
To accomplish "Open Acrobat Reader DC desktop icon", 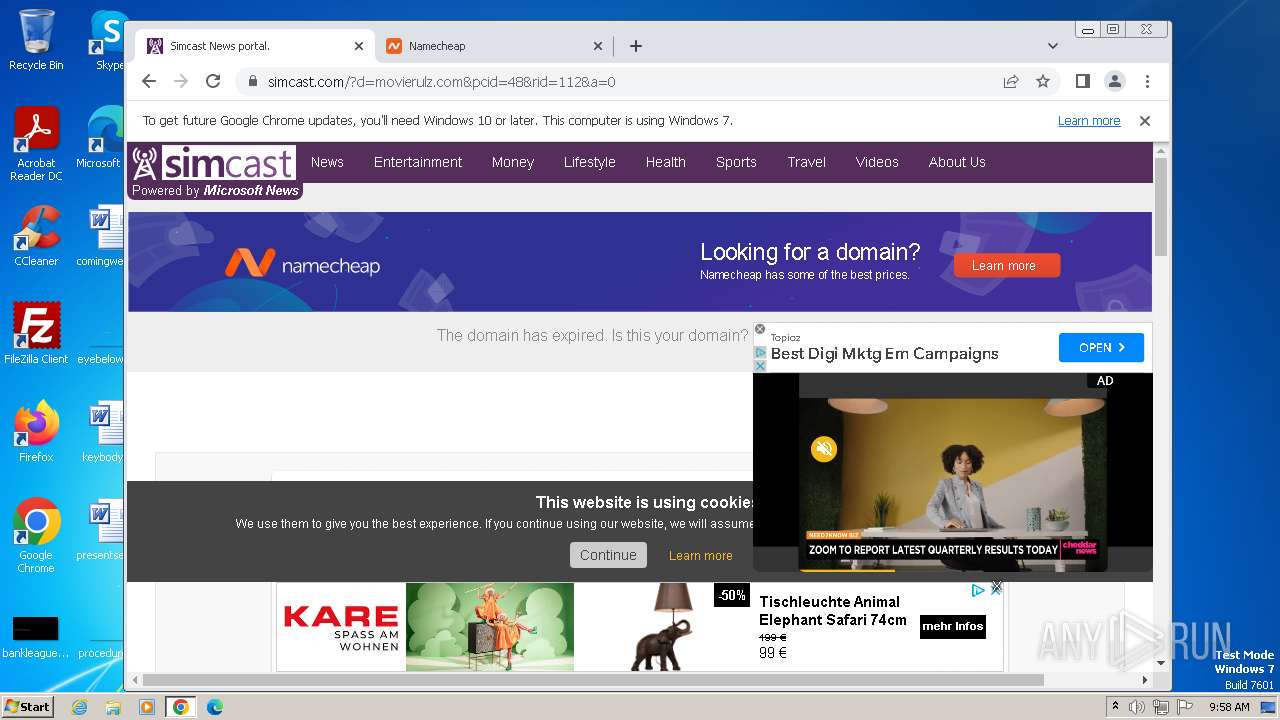I will point(36,144).
